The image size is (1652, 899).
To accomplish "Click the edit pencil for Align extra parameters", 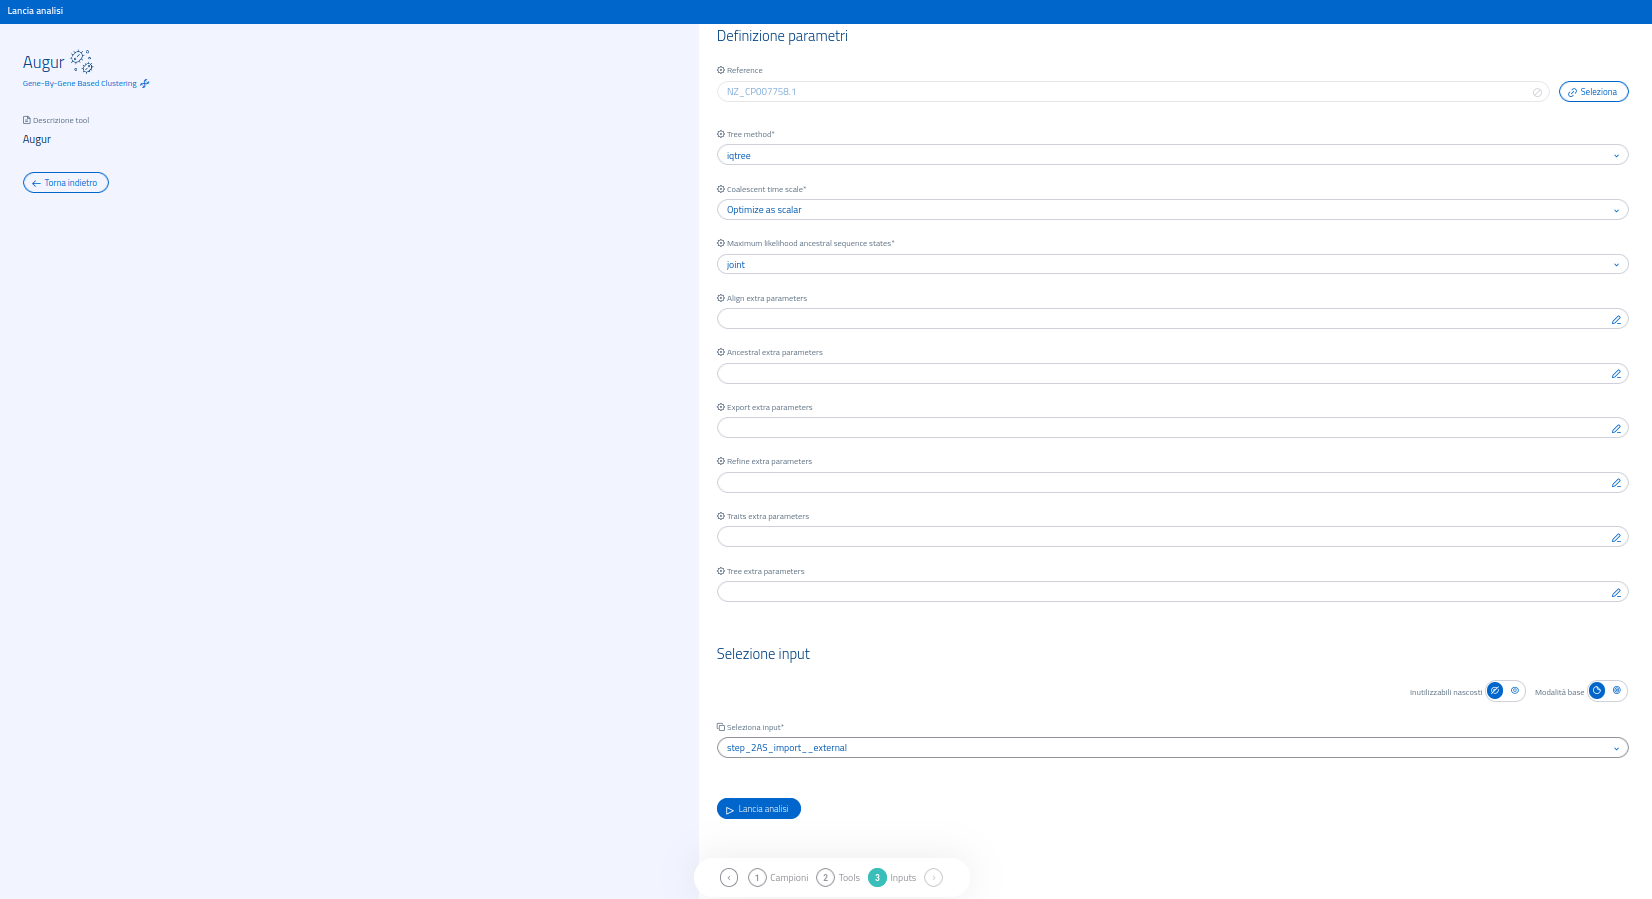I will click(1615, 320).
